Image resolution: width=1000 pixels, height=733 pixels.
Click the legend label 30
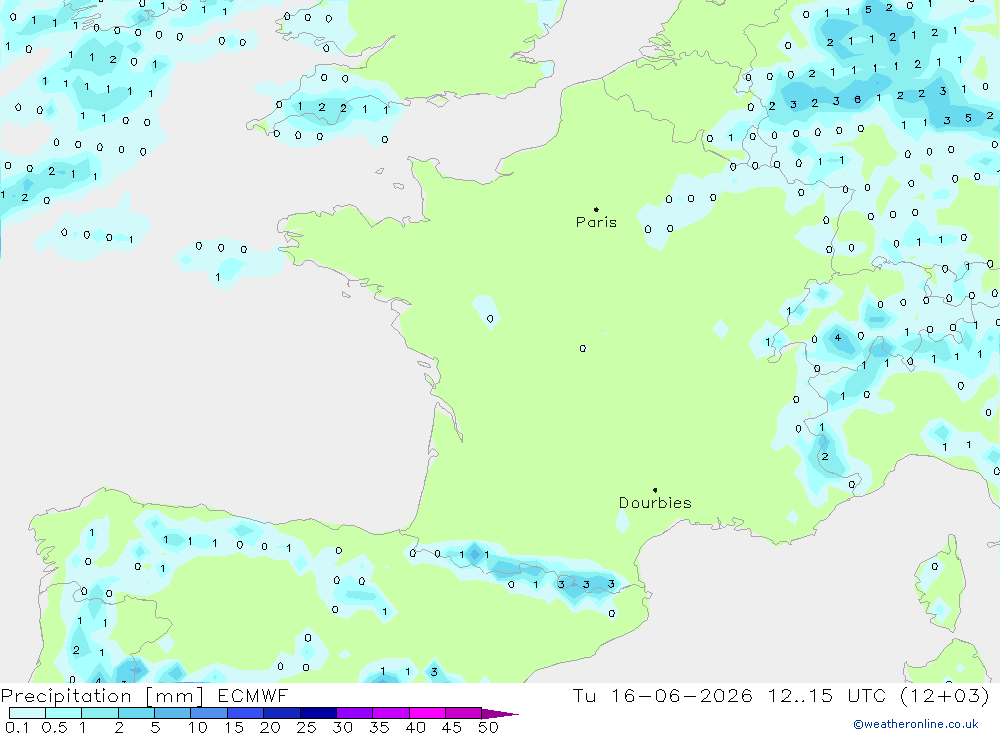343,727
